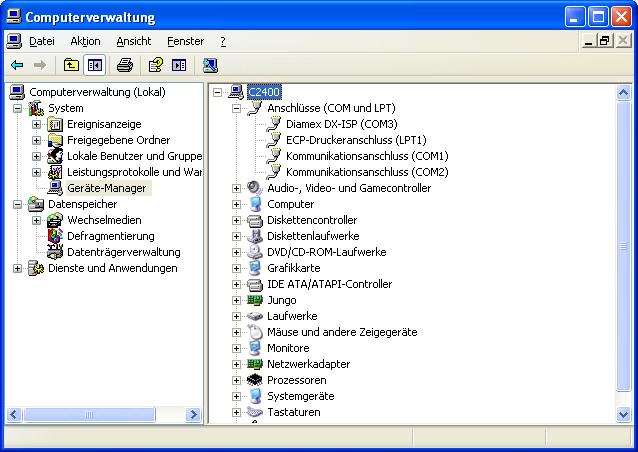Screen dimensions: 638x452
Task: Expand the Systemgeräte node
Action: click(236, 396)
